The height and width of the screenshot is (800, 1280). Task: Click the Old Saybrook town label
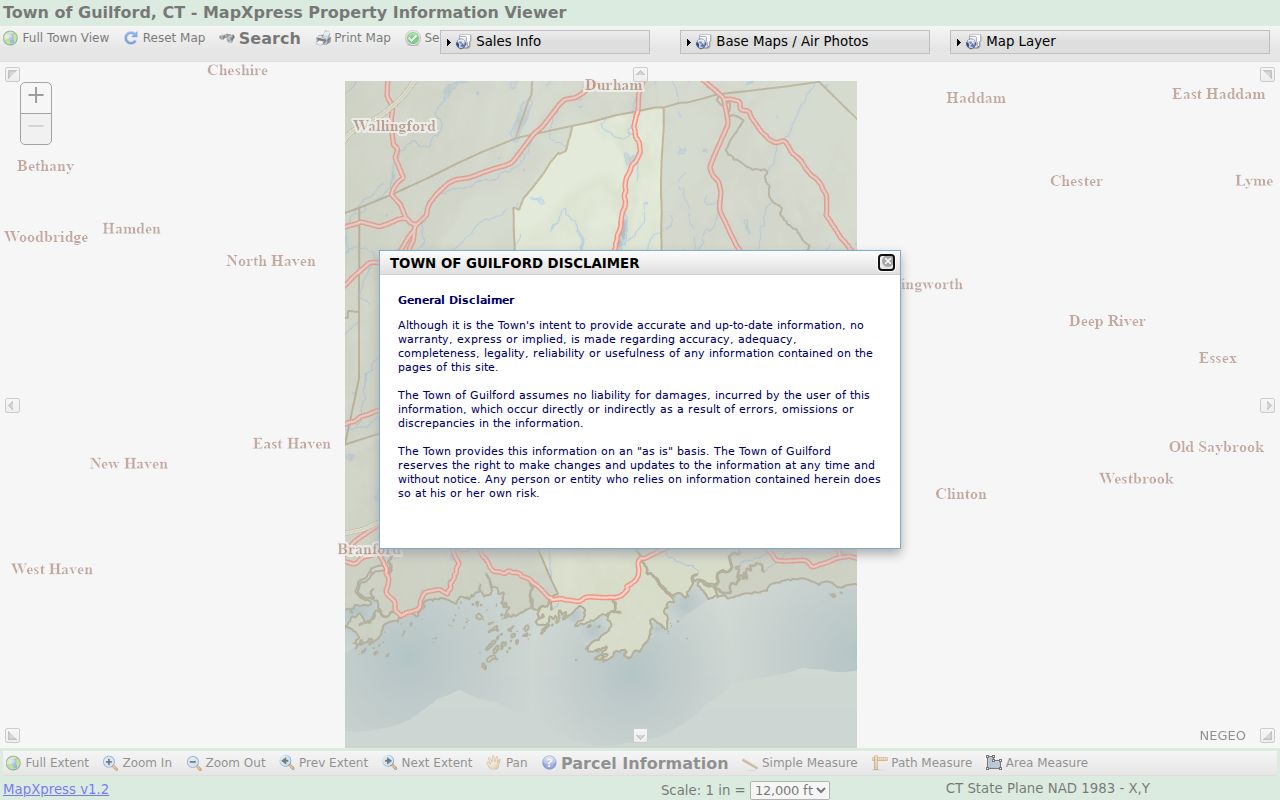click(x=1216, y=447)
